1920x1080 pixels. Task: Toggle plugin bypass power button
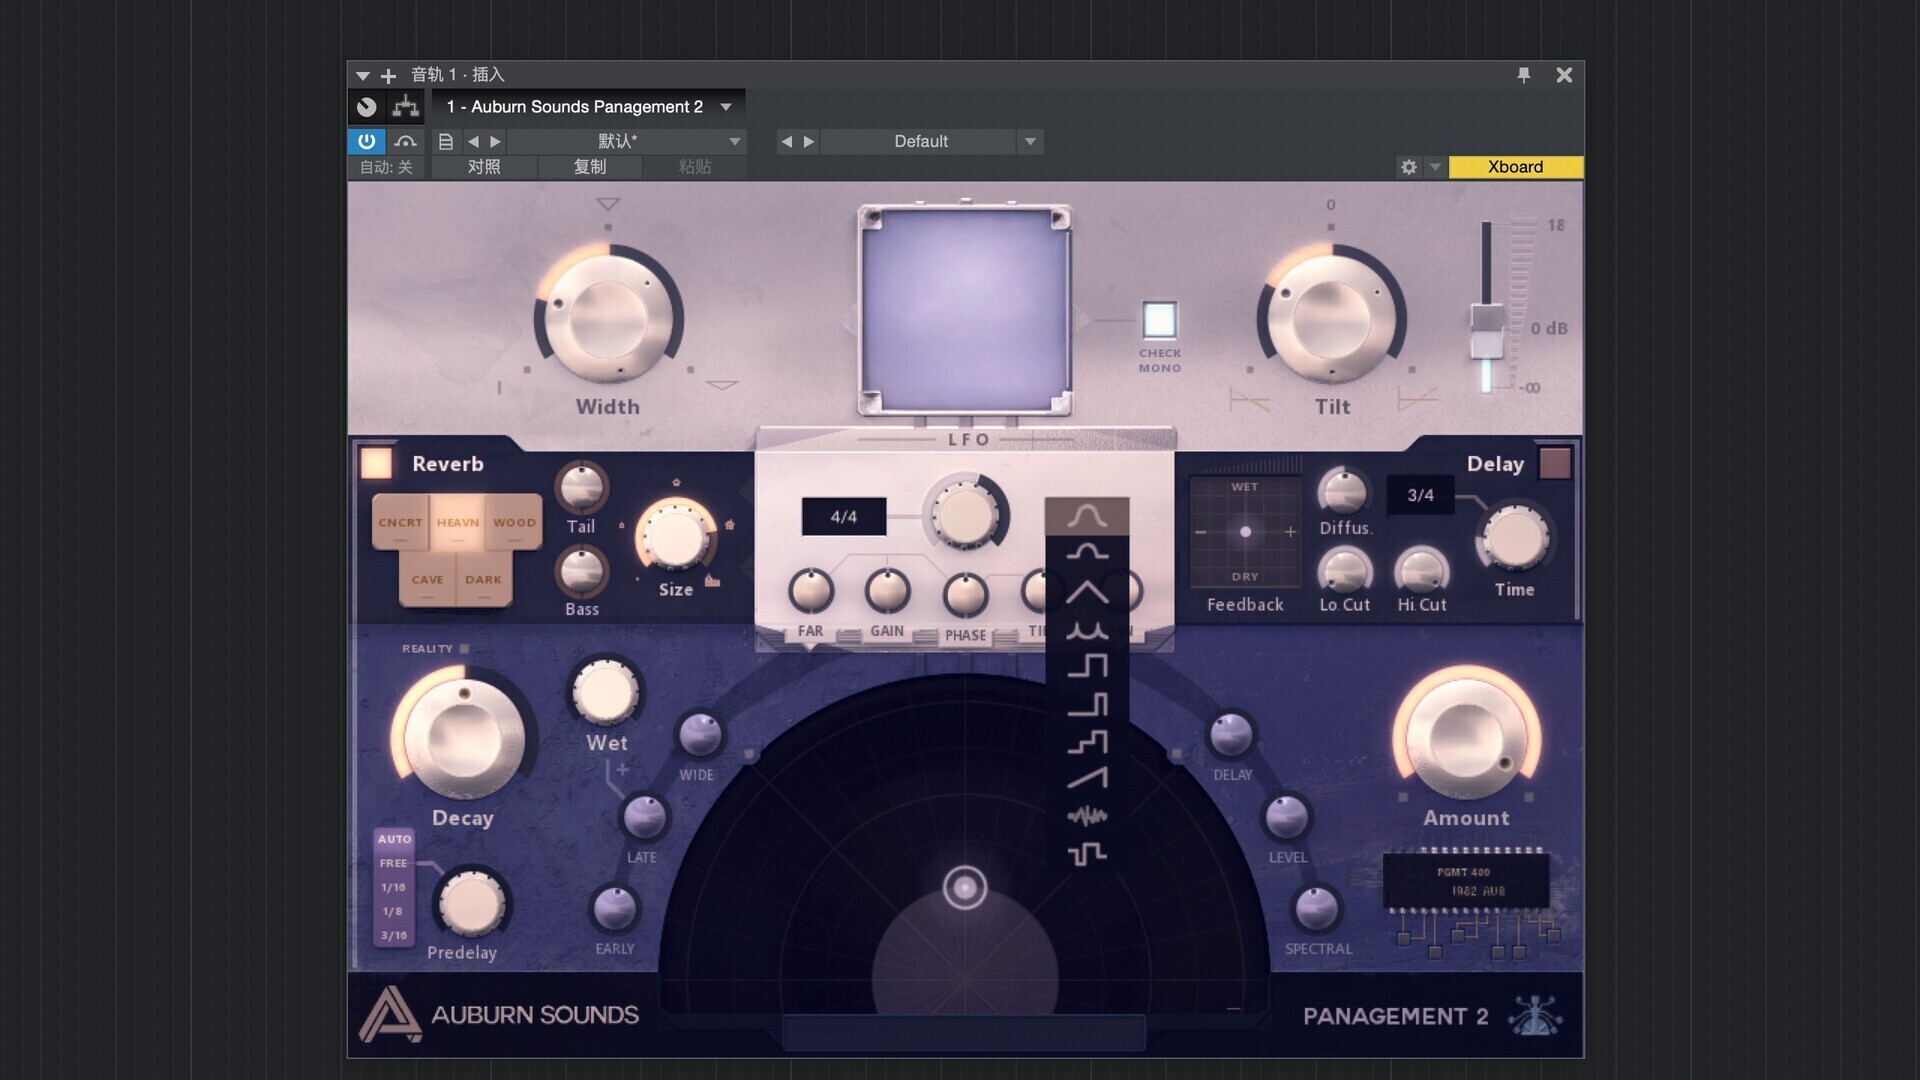pos(366,141)
